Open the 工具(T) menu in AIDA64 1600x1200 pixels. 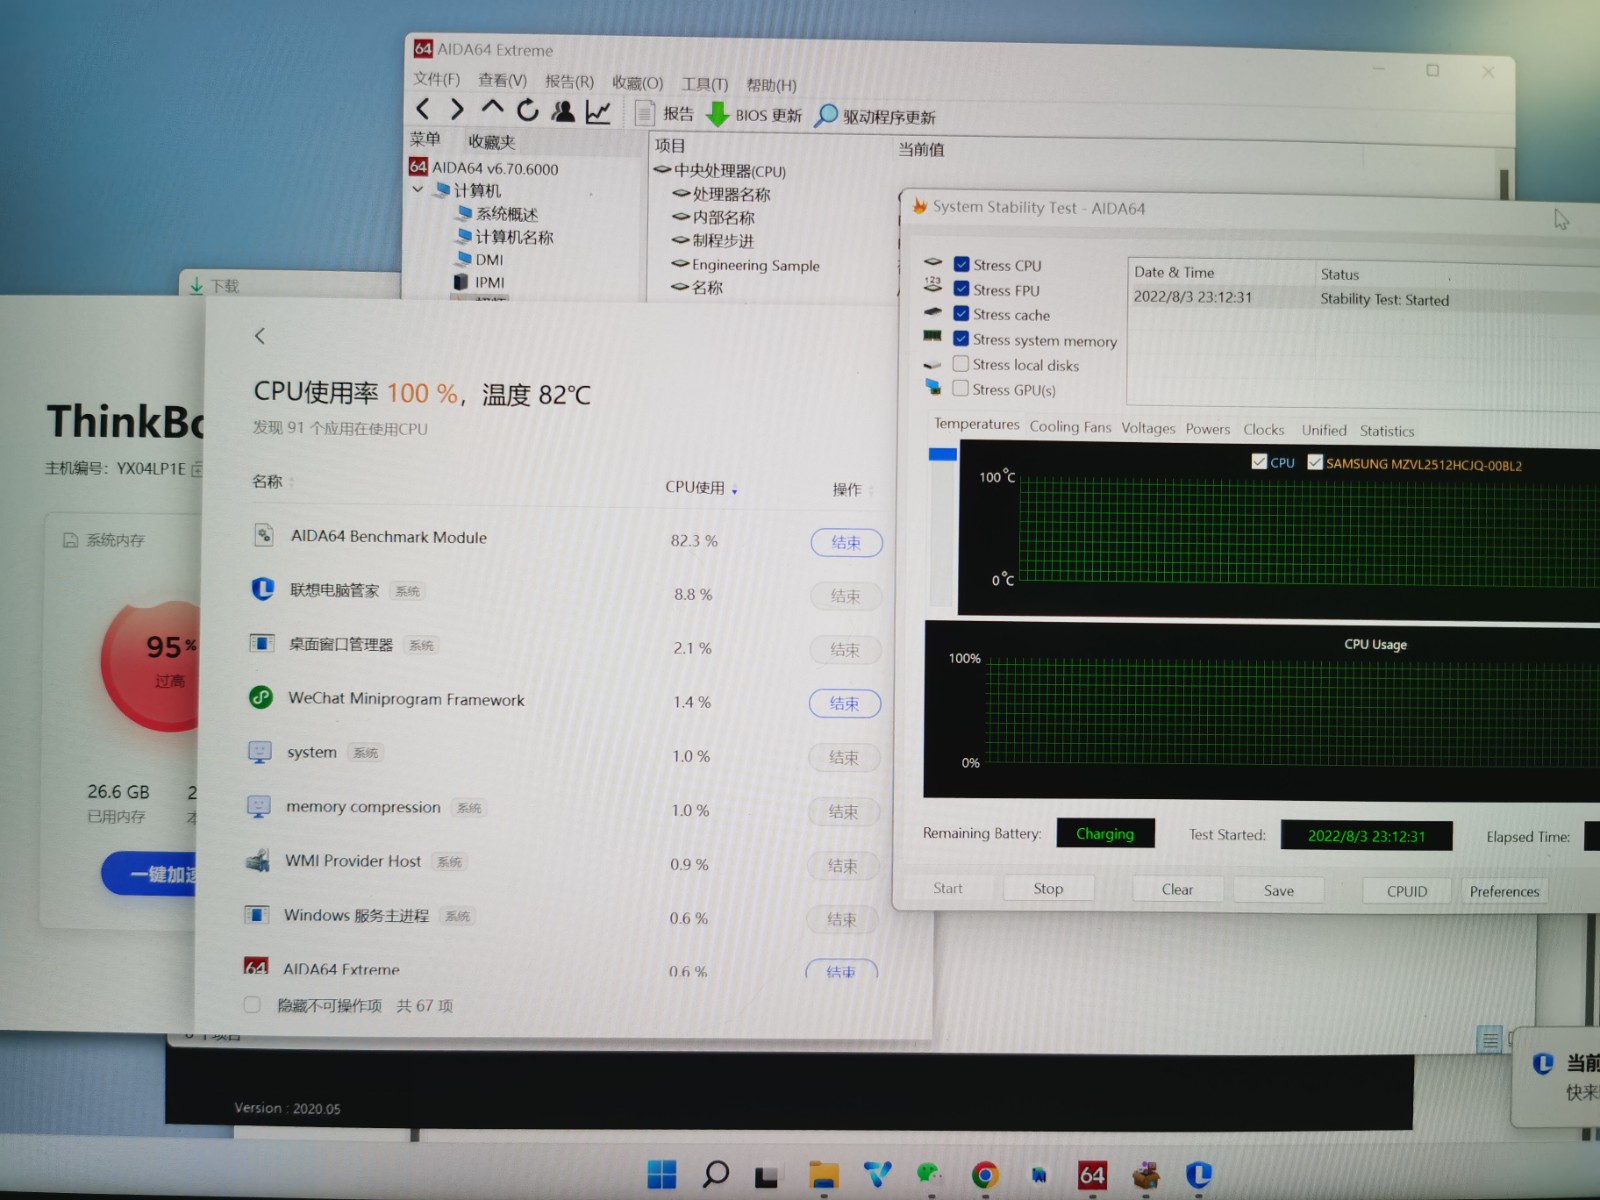704,84
